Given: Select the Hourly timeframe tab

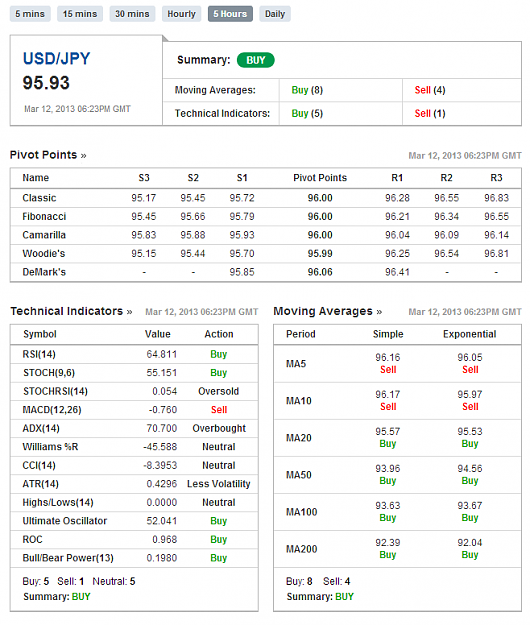Looking at the screenshot, I should (181, 14).
